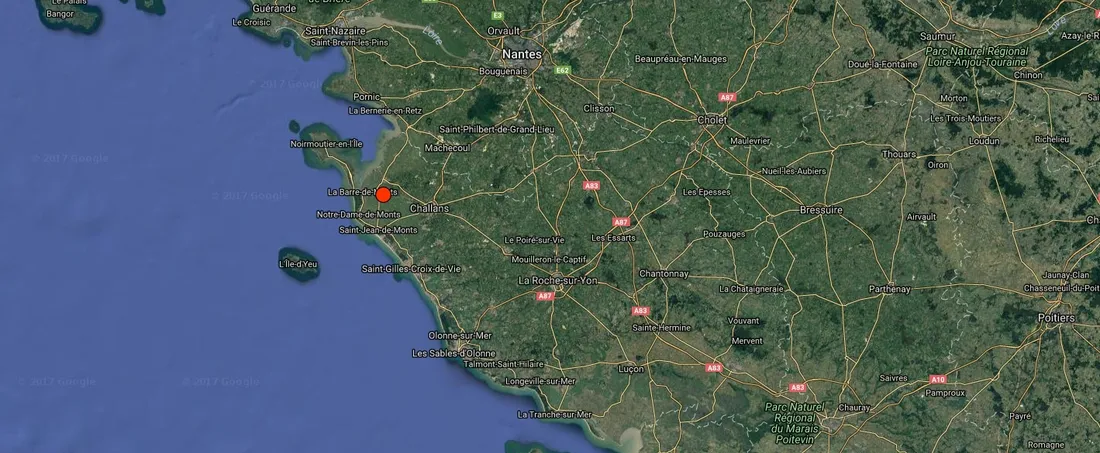
Task: Click the Bressuire town label
Action: coord(821,210)
